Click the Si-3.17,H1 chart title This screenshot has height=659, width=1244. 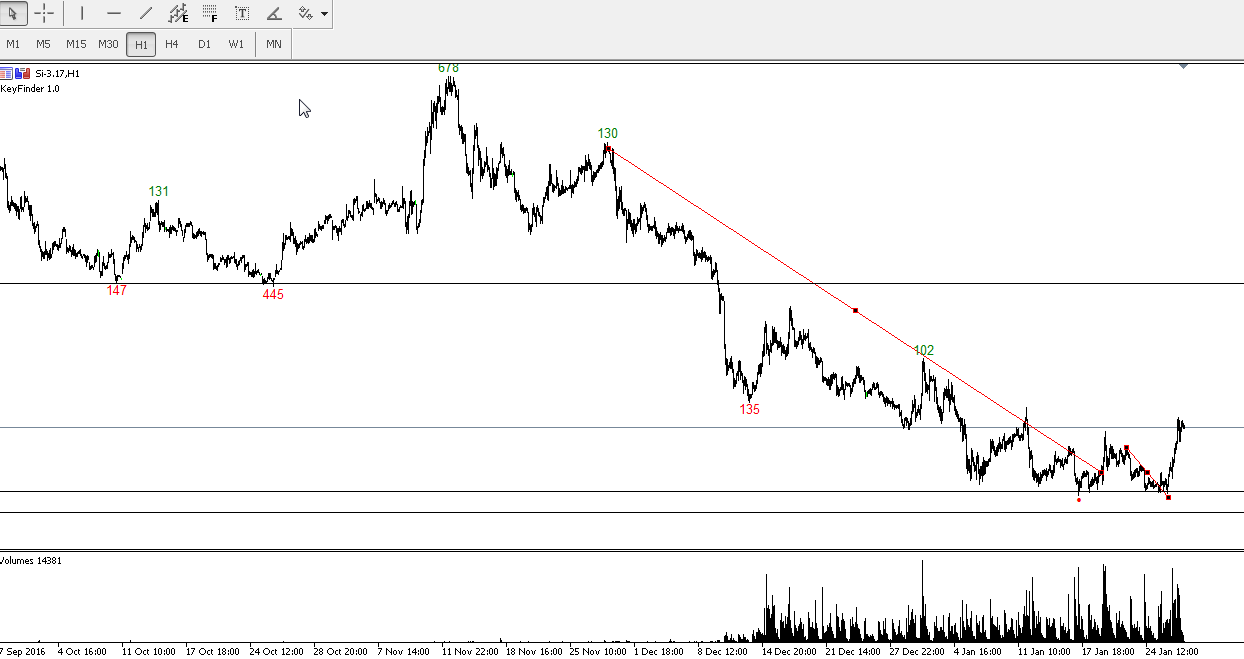(x=57, y=73)
